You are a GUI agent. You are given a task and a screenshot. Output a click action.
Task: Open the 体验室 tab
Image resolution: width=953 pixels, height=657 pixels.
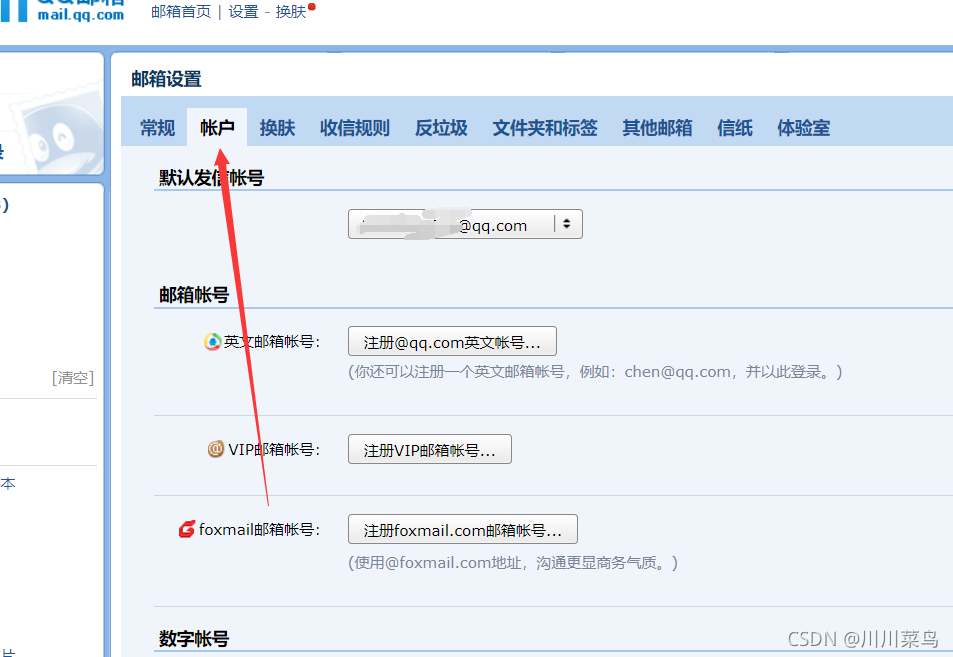(803, 128)
